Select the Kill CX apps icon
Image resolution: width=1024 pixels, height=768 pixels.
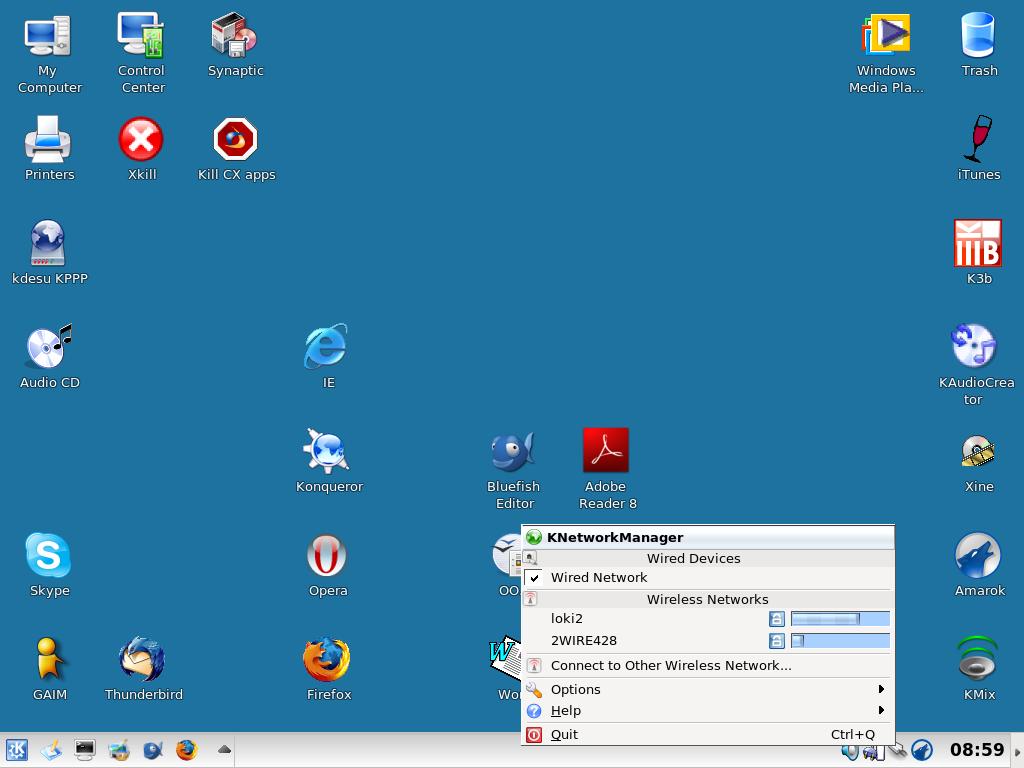[x=236, y=149]
